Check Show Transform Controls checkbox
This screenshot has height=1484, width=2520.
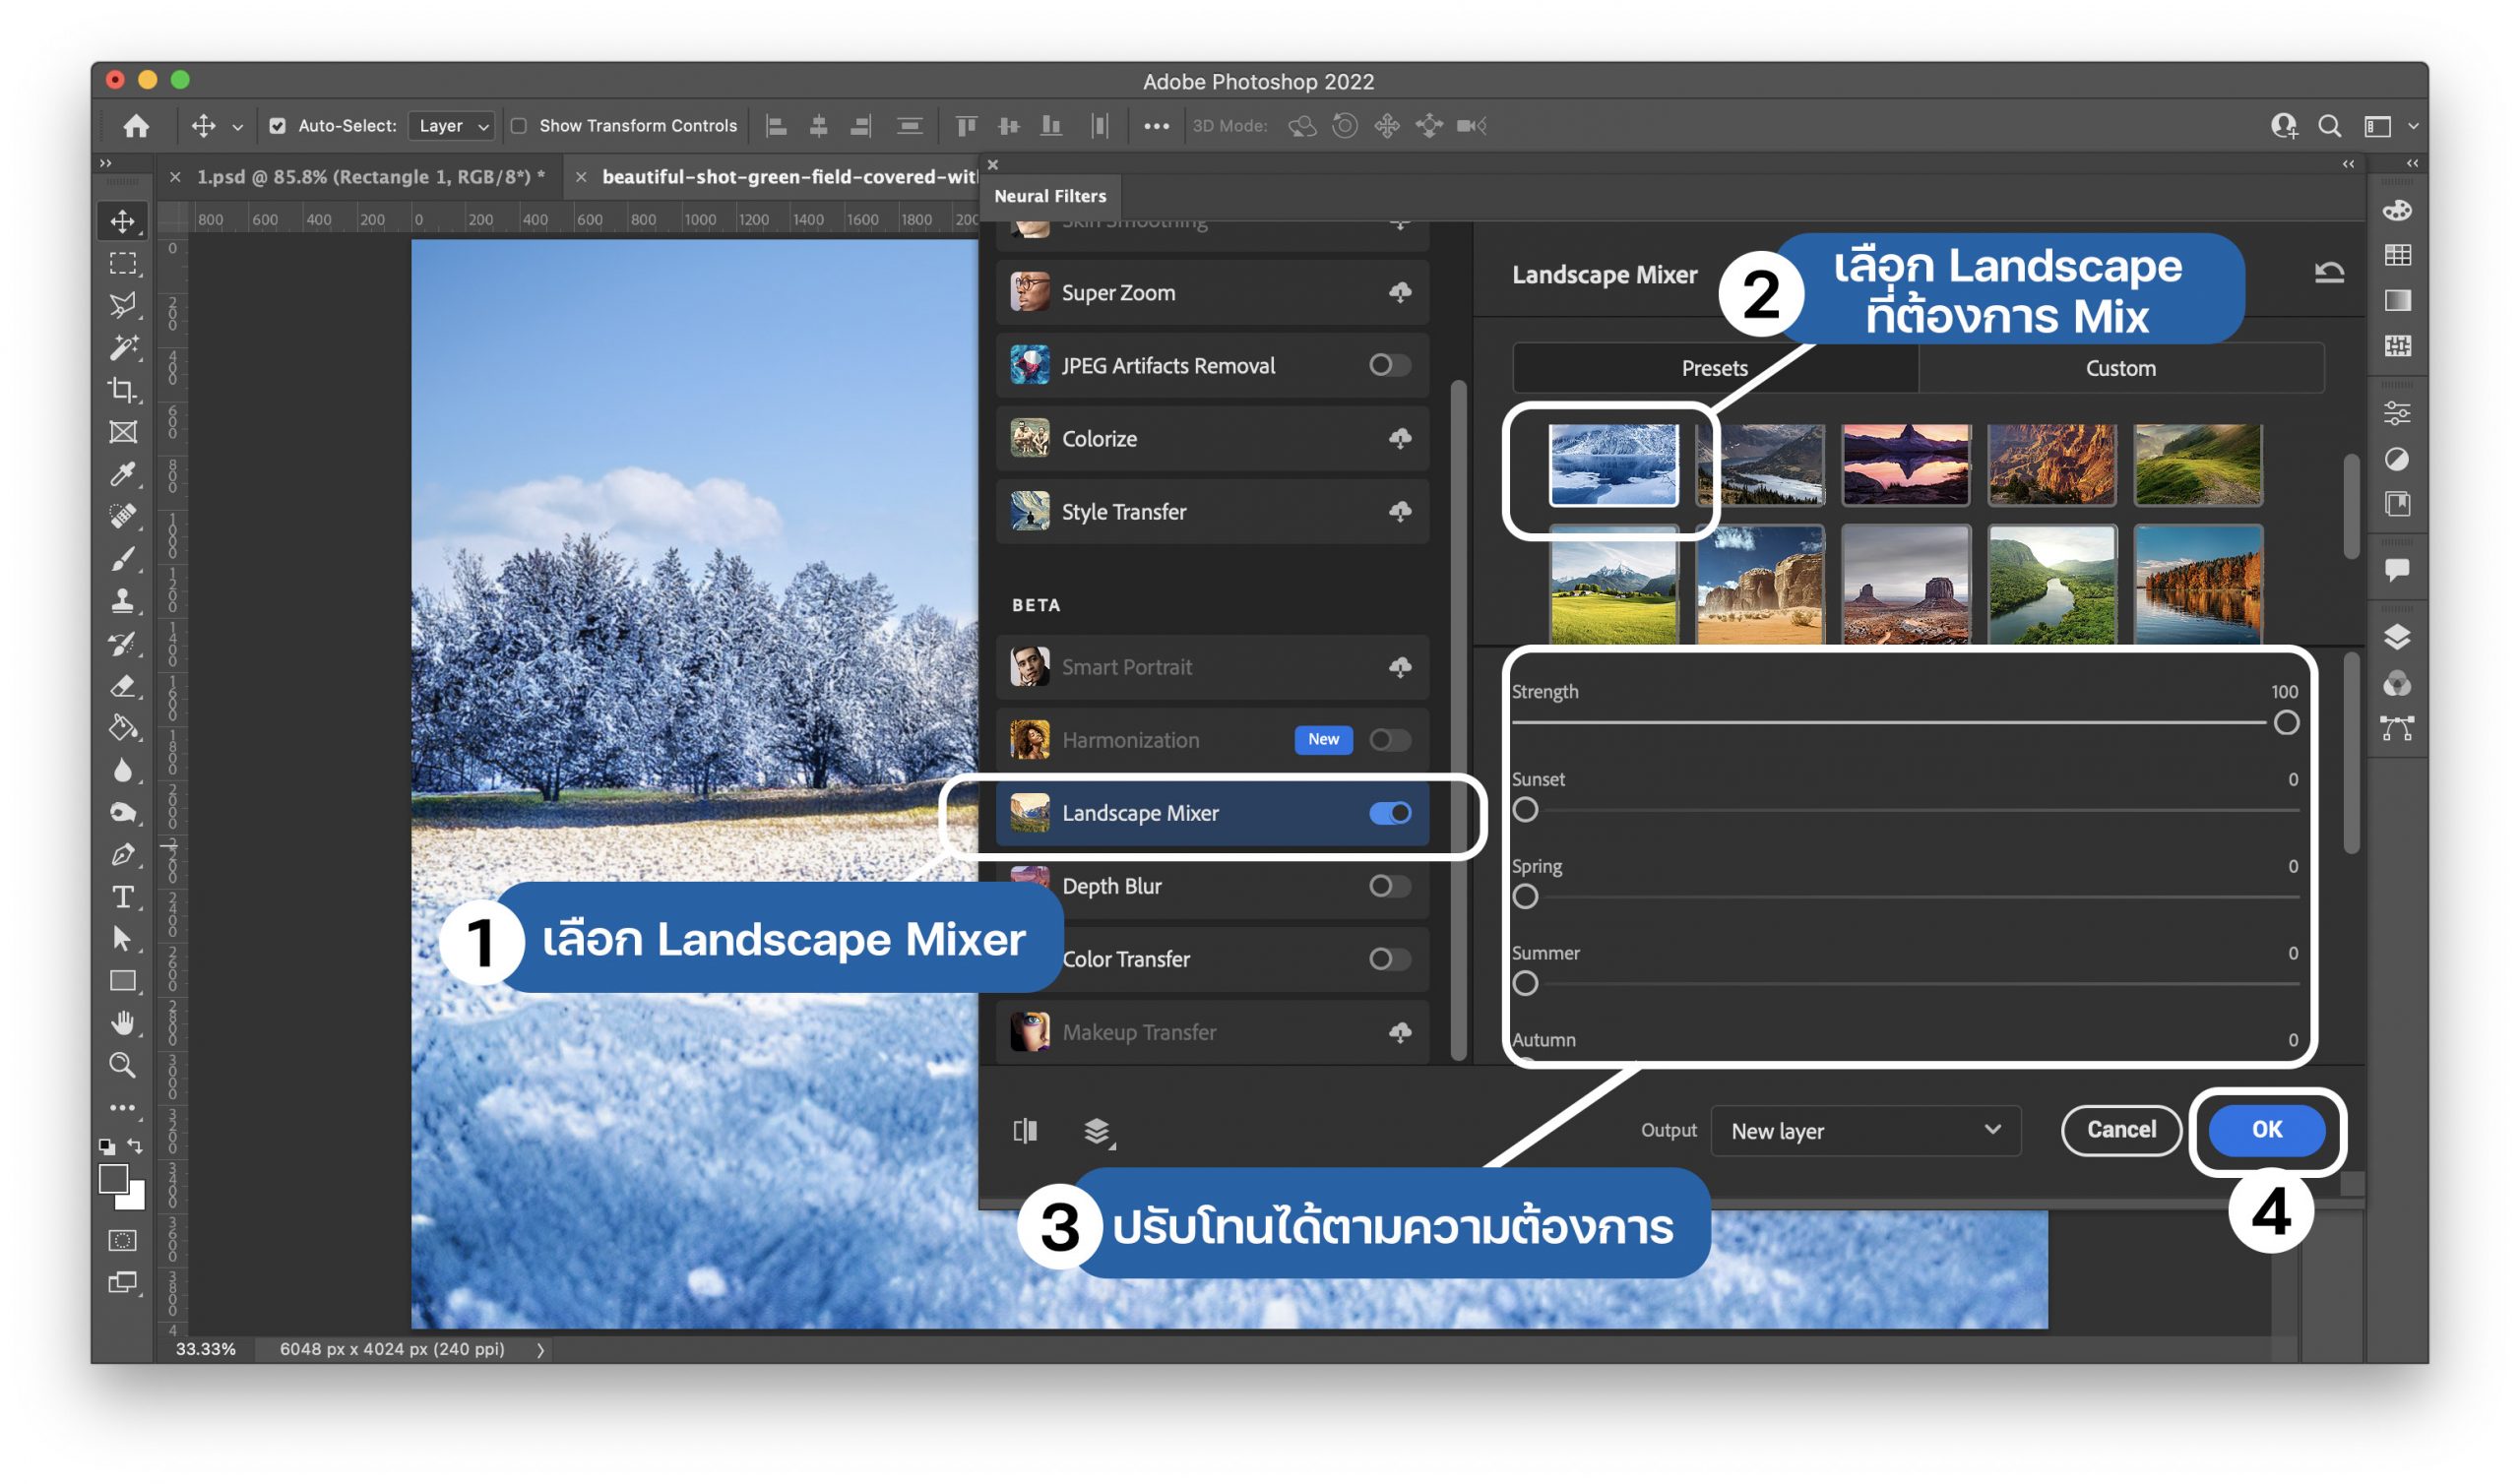tap(519, 126)
